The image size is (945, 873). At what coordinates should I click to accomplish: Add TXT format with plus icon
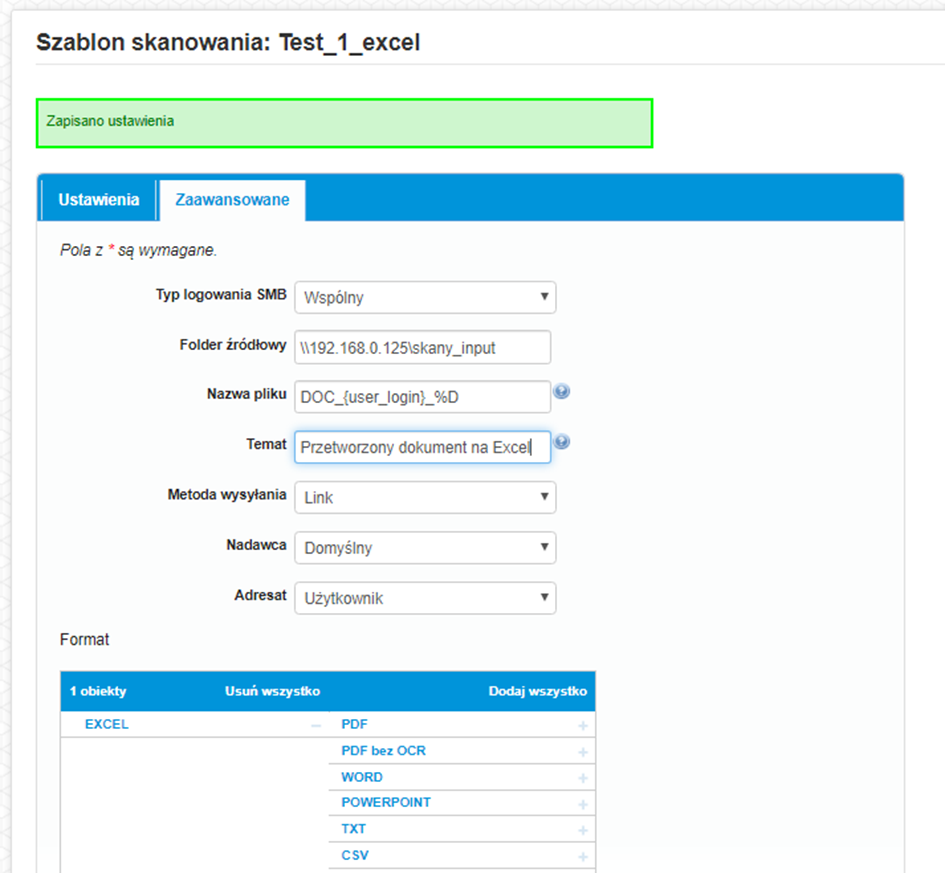click(x=583, y=830)
